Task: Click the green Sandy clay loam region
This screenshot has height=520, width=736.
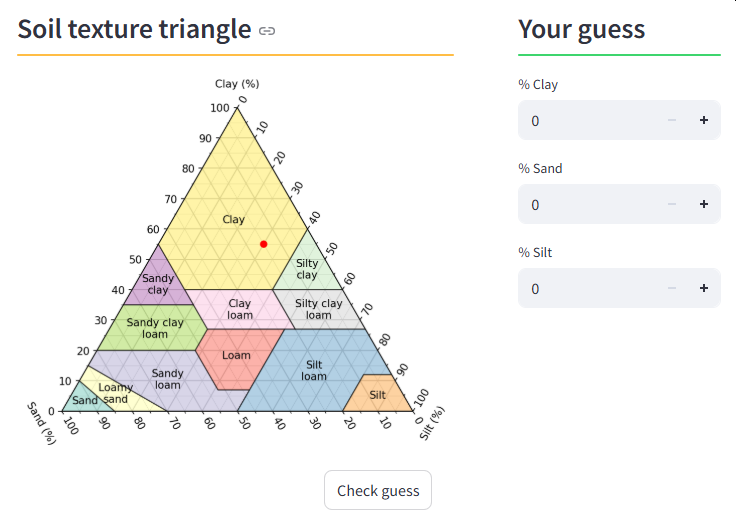Action: coord(155,328)
